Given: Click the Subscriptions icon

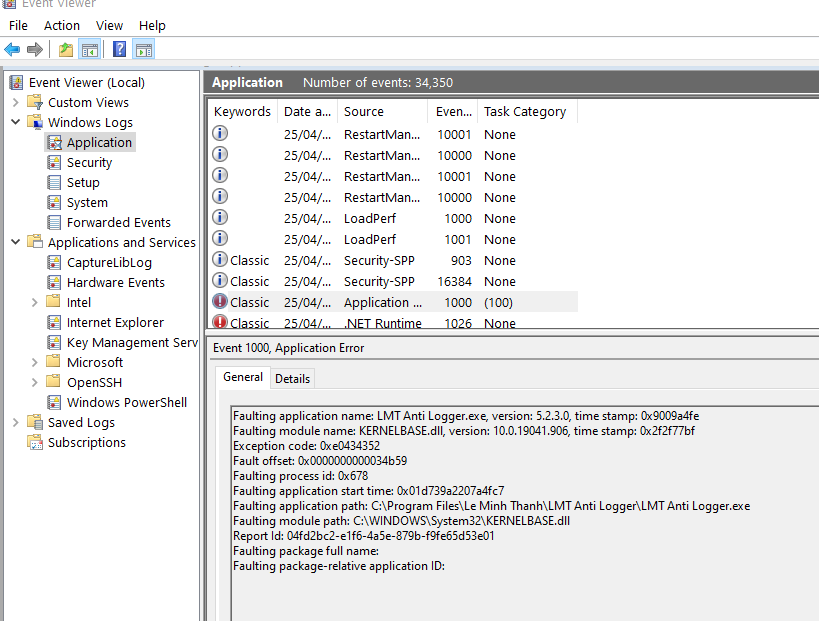Looking at the screenshot, I should 35,442.
